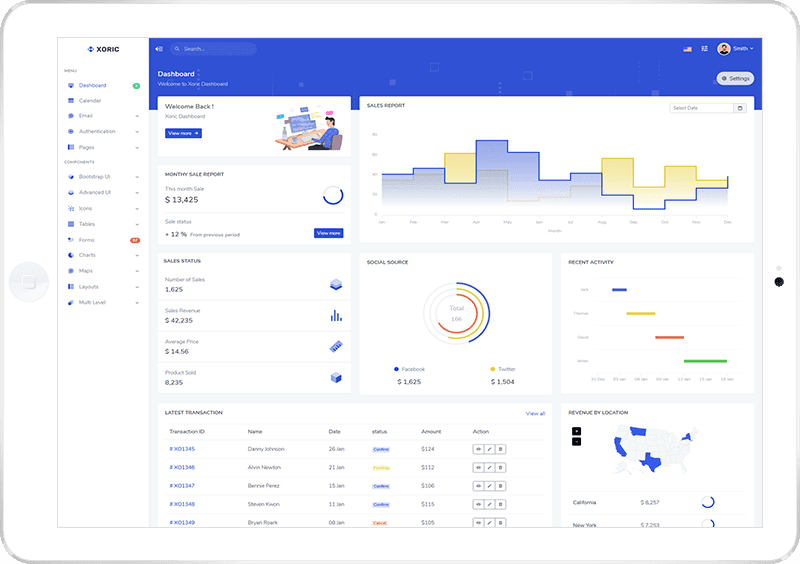Zoom out on the revenue map

point(576,441)
